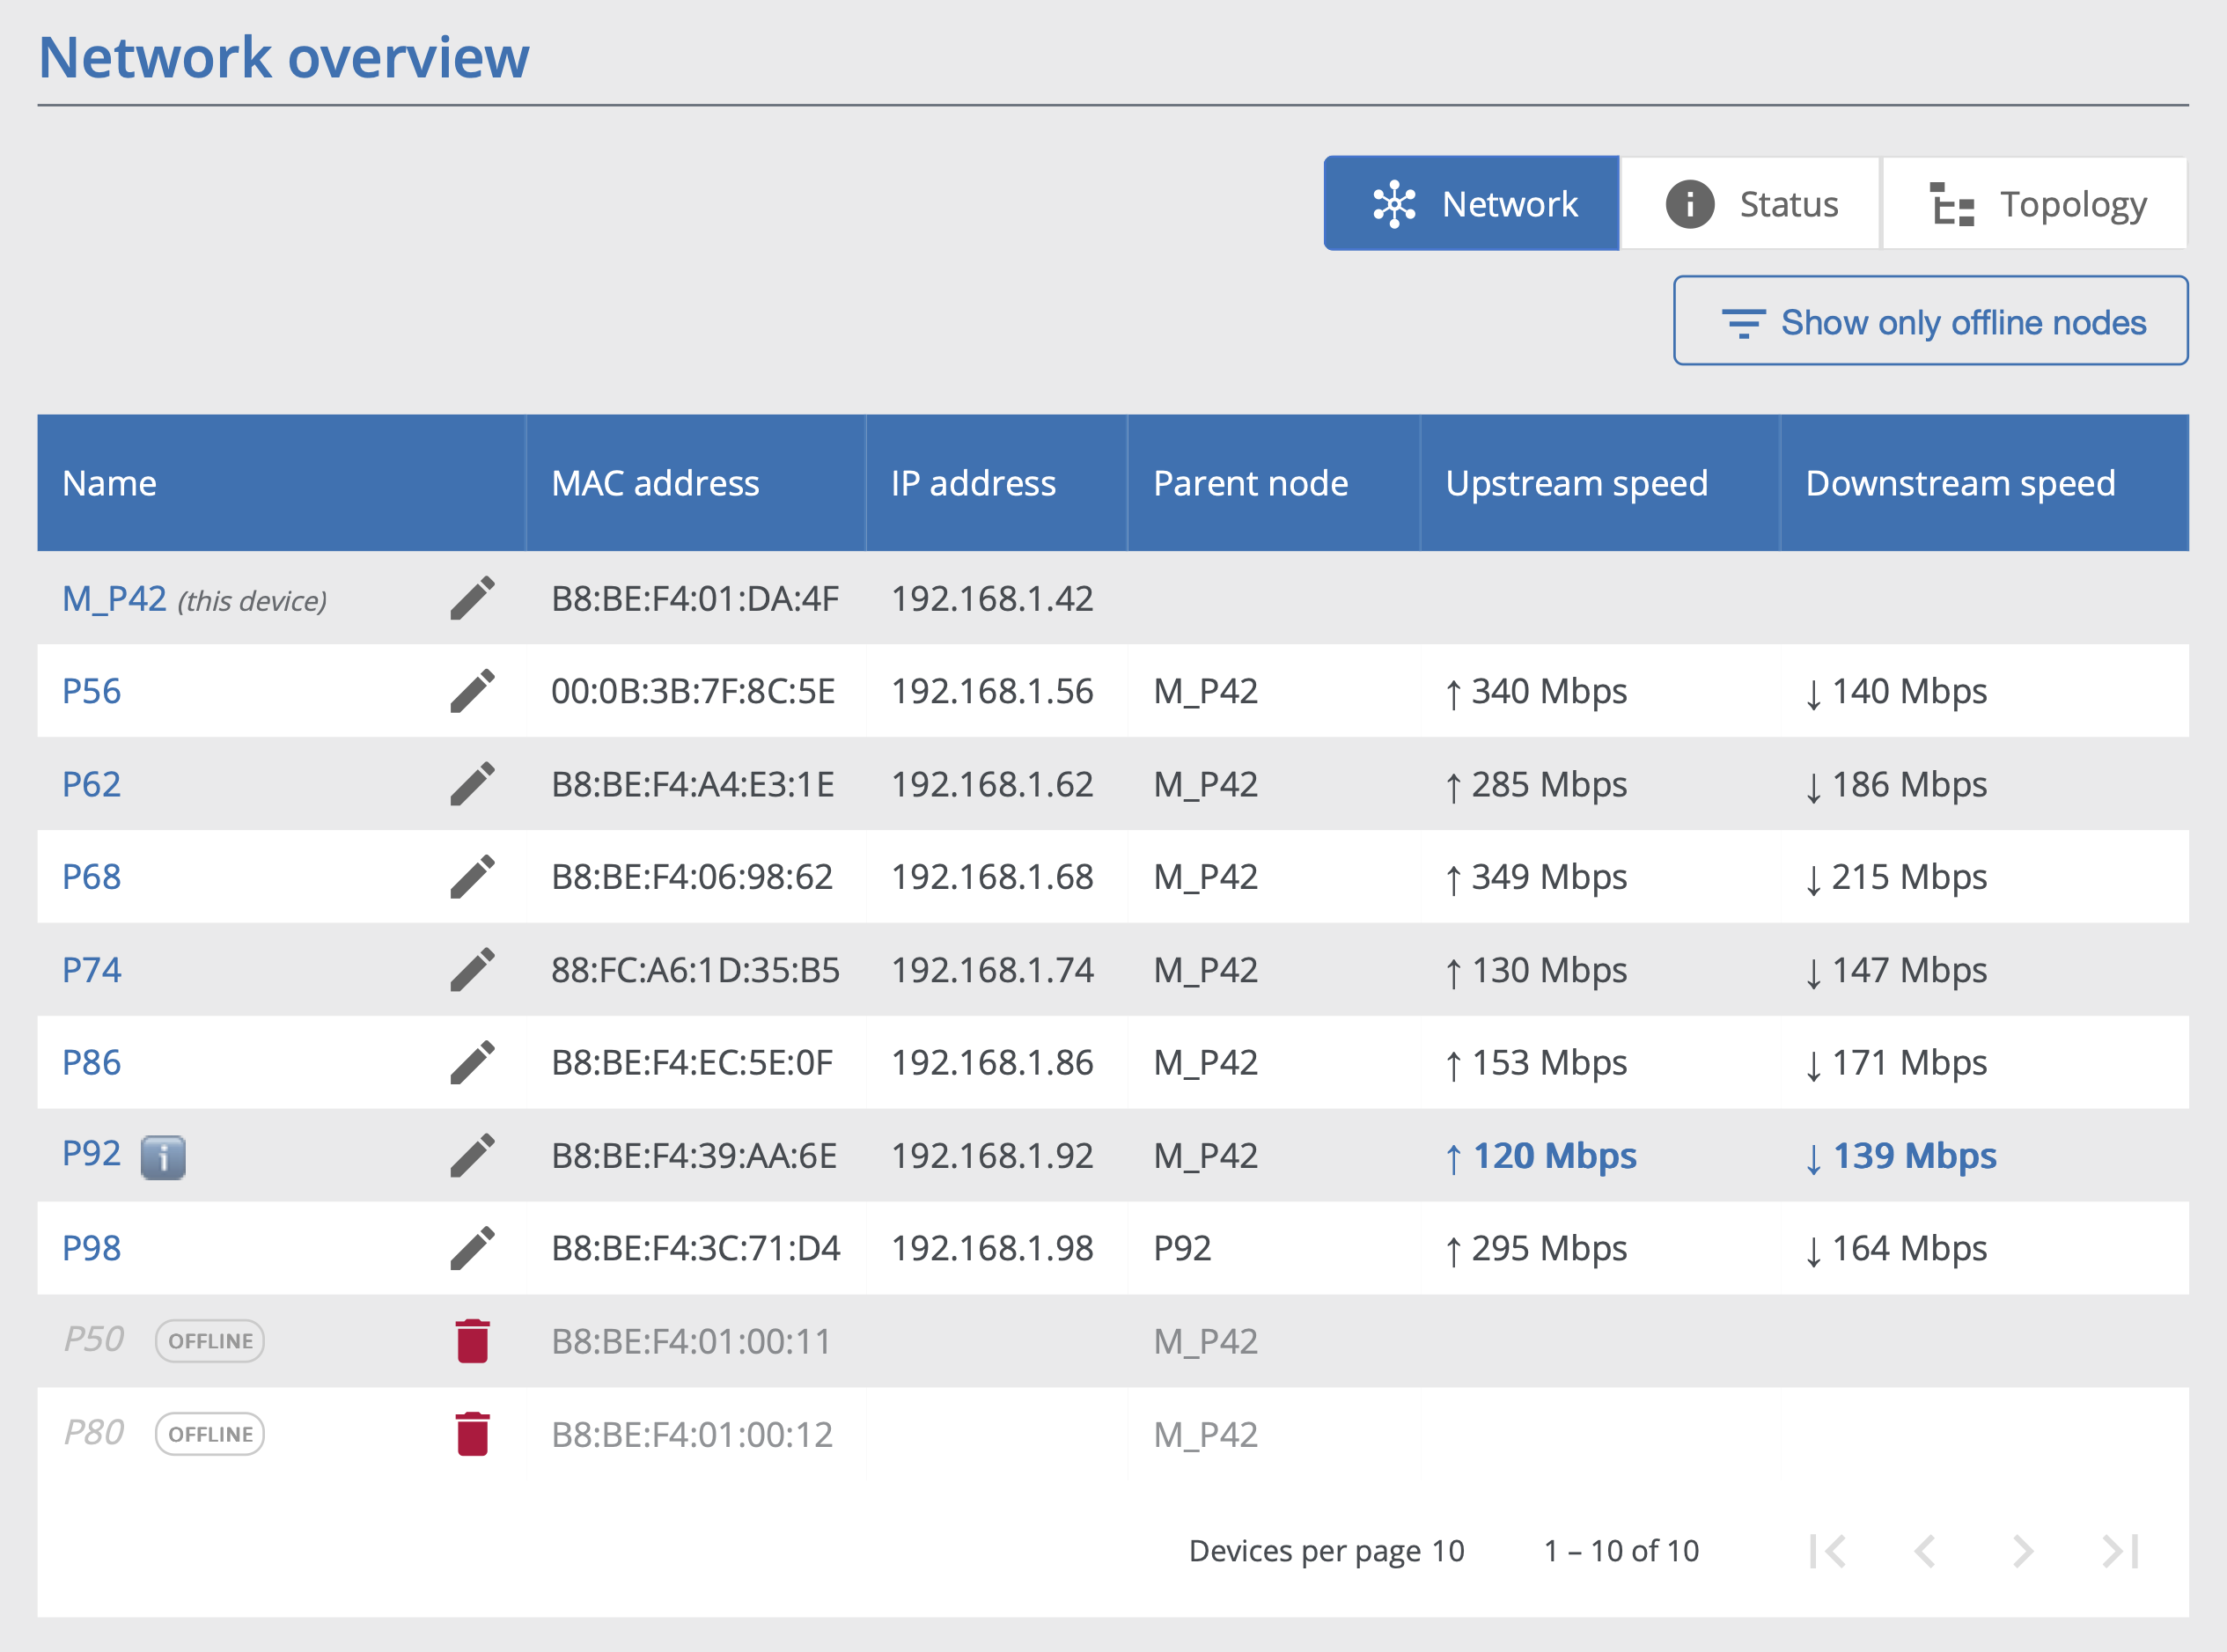Click OFFLINE badge of P80
Image resolution: width=2227 pixels, height=1652 pixels.
click(x=210, y=1434)
